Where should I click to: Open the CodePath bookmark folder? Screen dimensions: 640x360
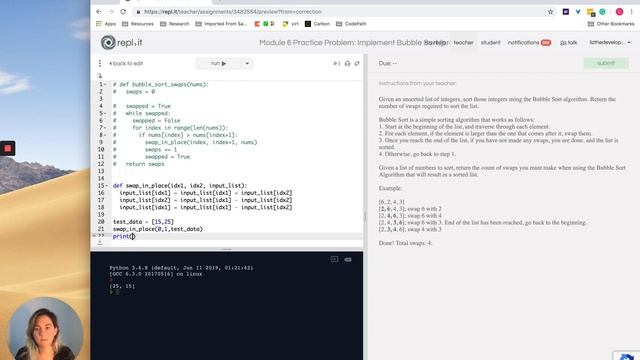coord(351,24)
